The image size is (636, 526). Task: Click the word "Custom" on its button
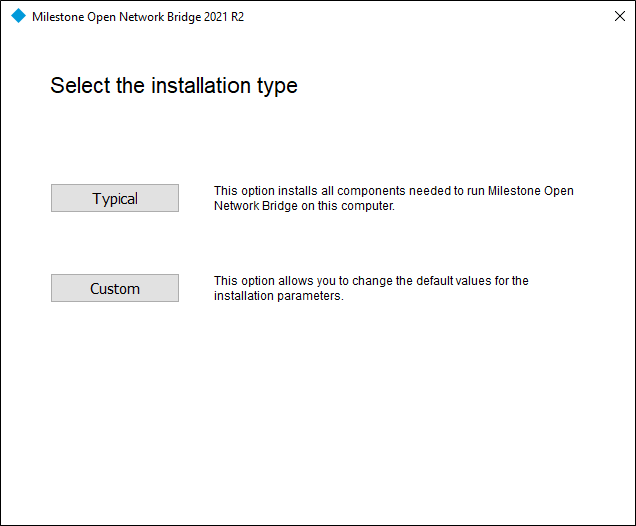click(115, 289)
